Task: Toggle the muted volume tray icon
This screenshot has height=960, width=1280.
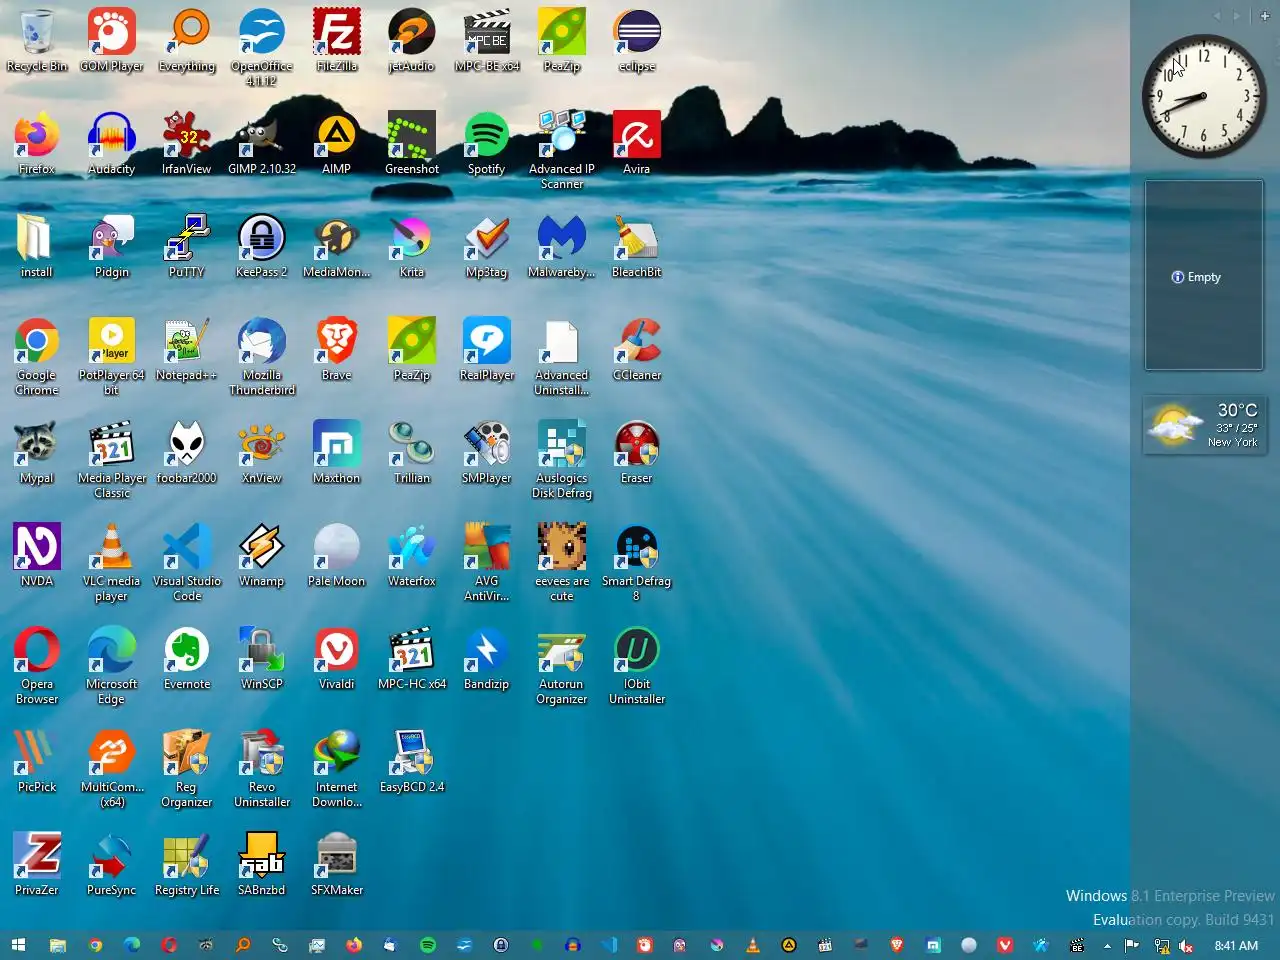Action: tap(1187, 946)
